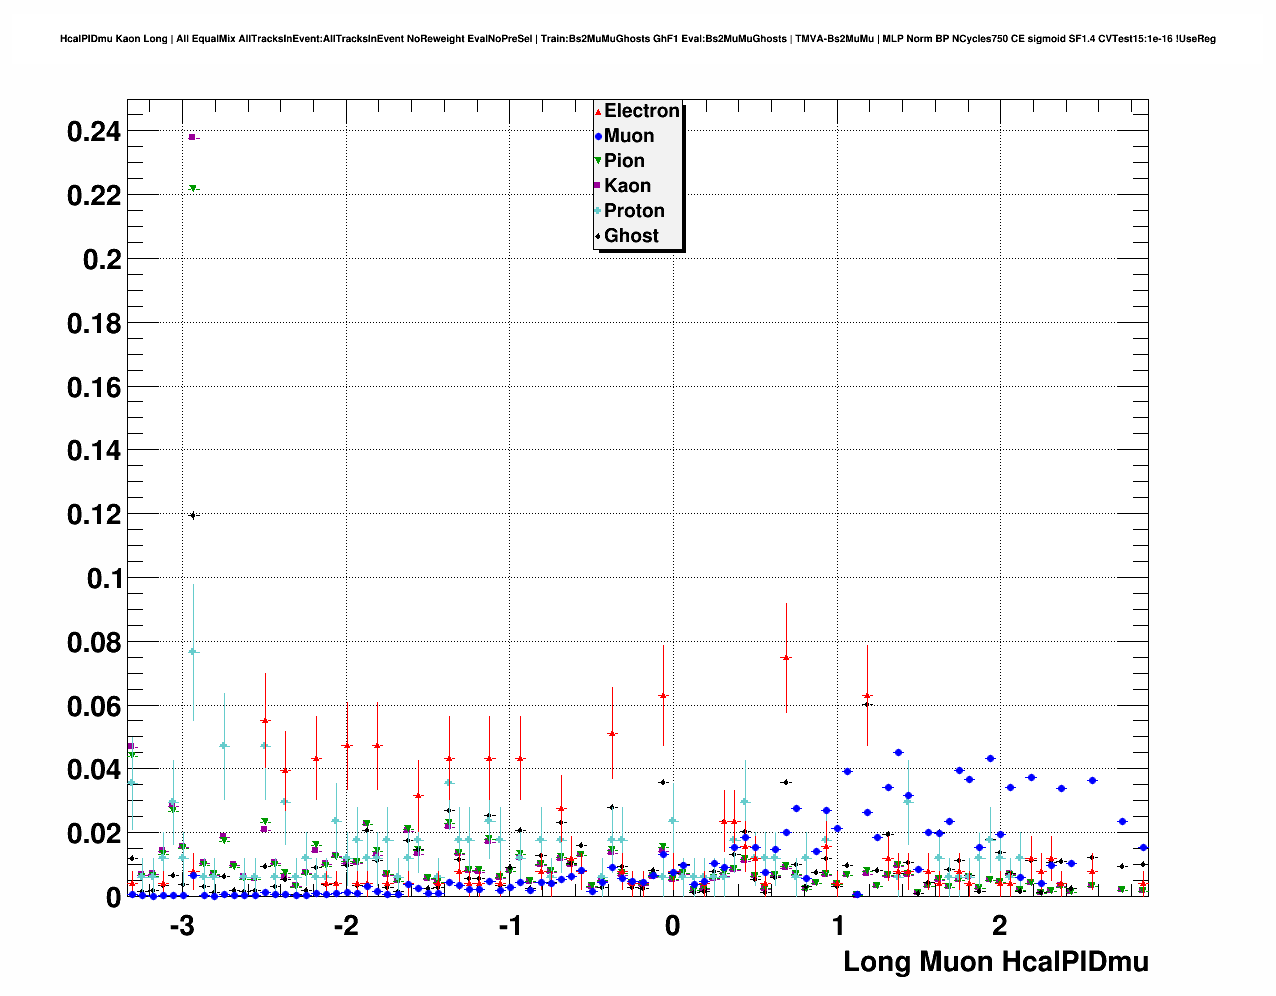Click the Electron legend label
The width and height of the screenshot is (1276, 996).
click(x=642, y=111)
